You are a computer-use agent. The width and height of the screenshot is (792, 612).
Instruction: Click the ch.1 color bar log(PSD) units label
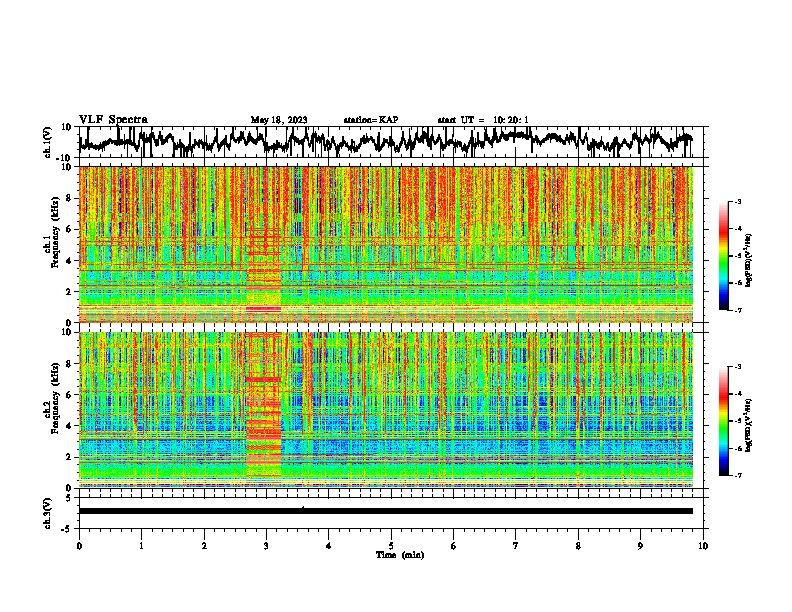pyautogui.click(x=749, y=260)
